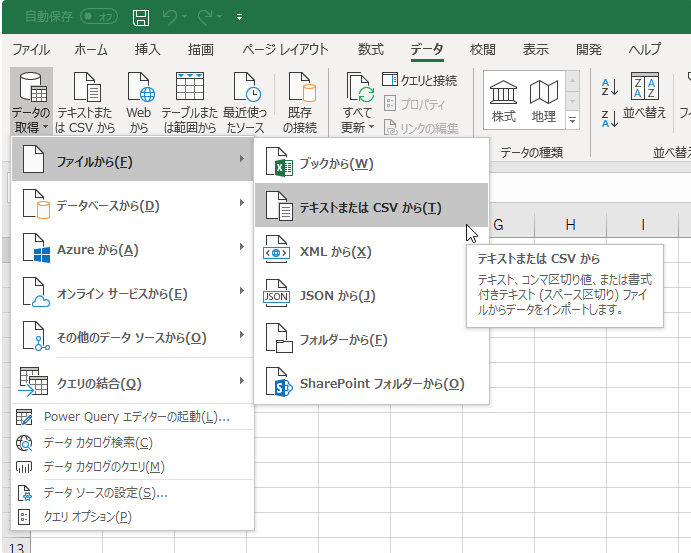Choose フォルダーから(F) in submenu
Viewport: 691px width, 553px height.
point(372,339)
